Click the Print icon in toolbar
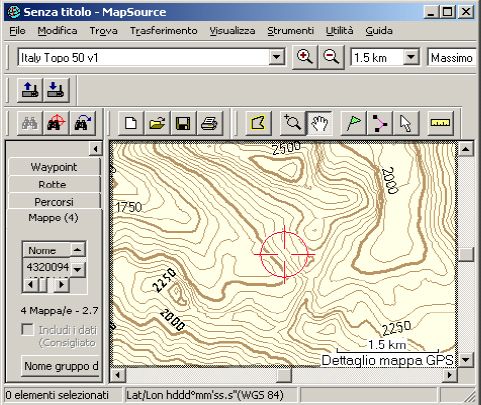The width and height of the screenshot is (481, 405). [x=210, y=123]
